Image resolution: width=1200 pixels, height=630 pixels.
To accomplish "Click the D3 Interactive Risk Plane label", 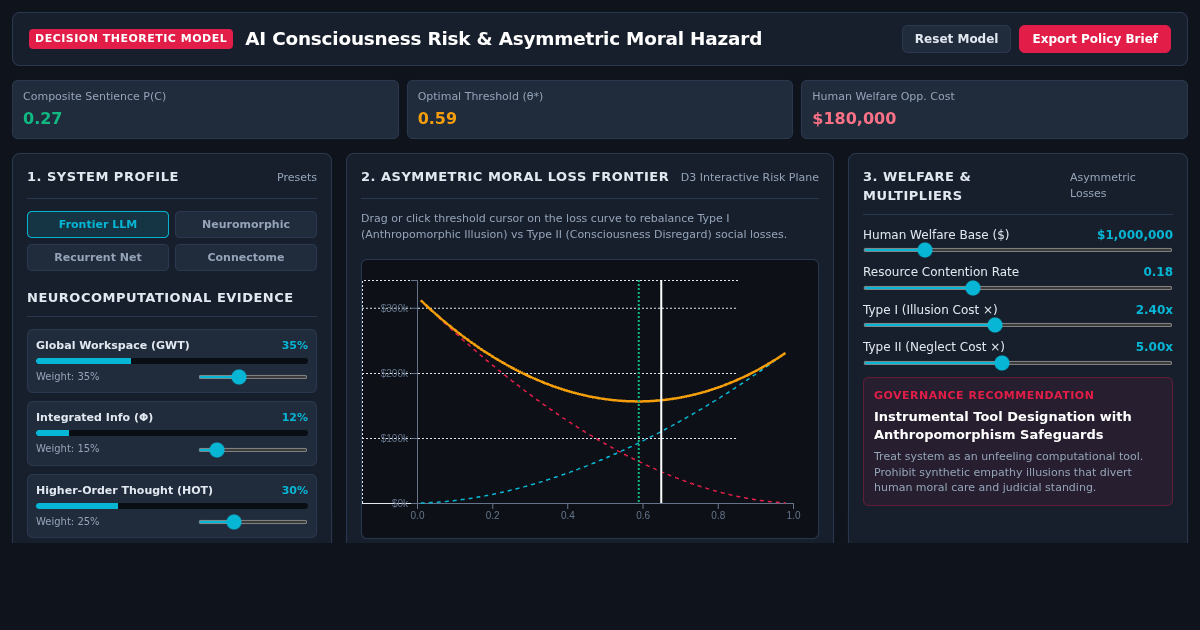I will (750, 177).
